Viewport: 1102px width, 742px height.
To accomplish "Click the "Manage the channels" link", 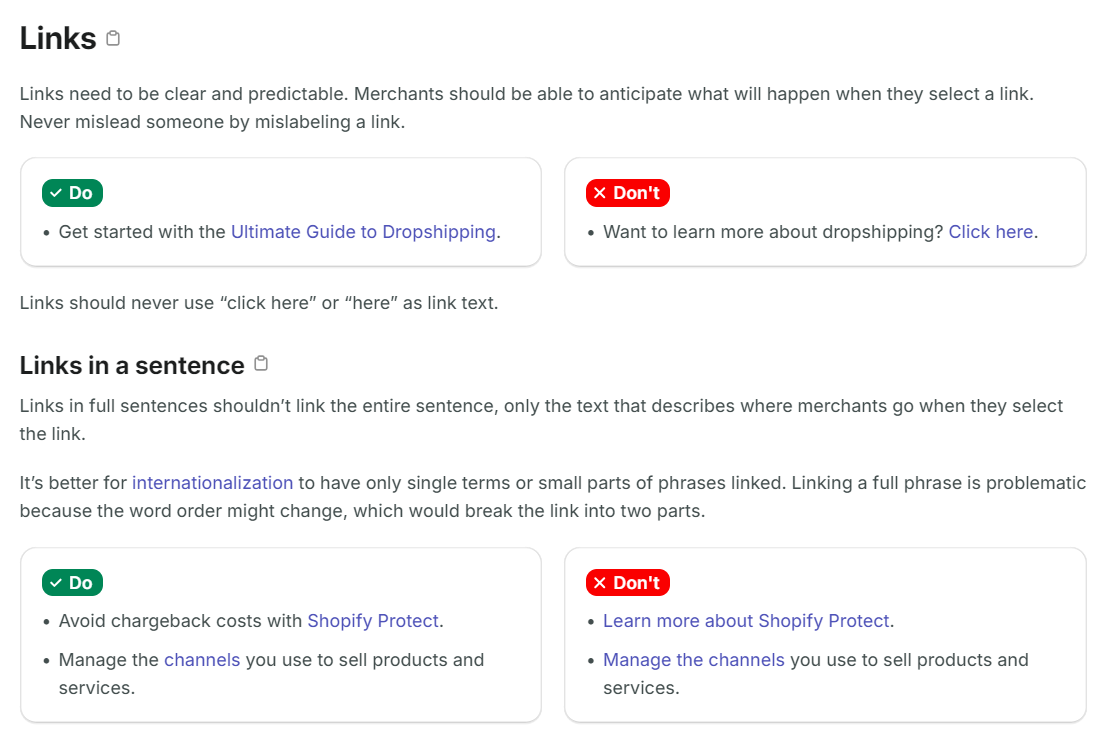I will pos(693,659).
